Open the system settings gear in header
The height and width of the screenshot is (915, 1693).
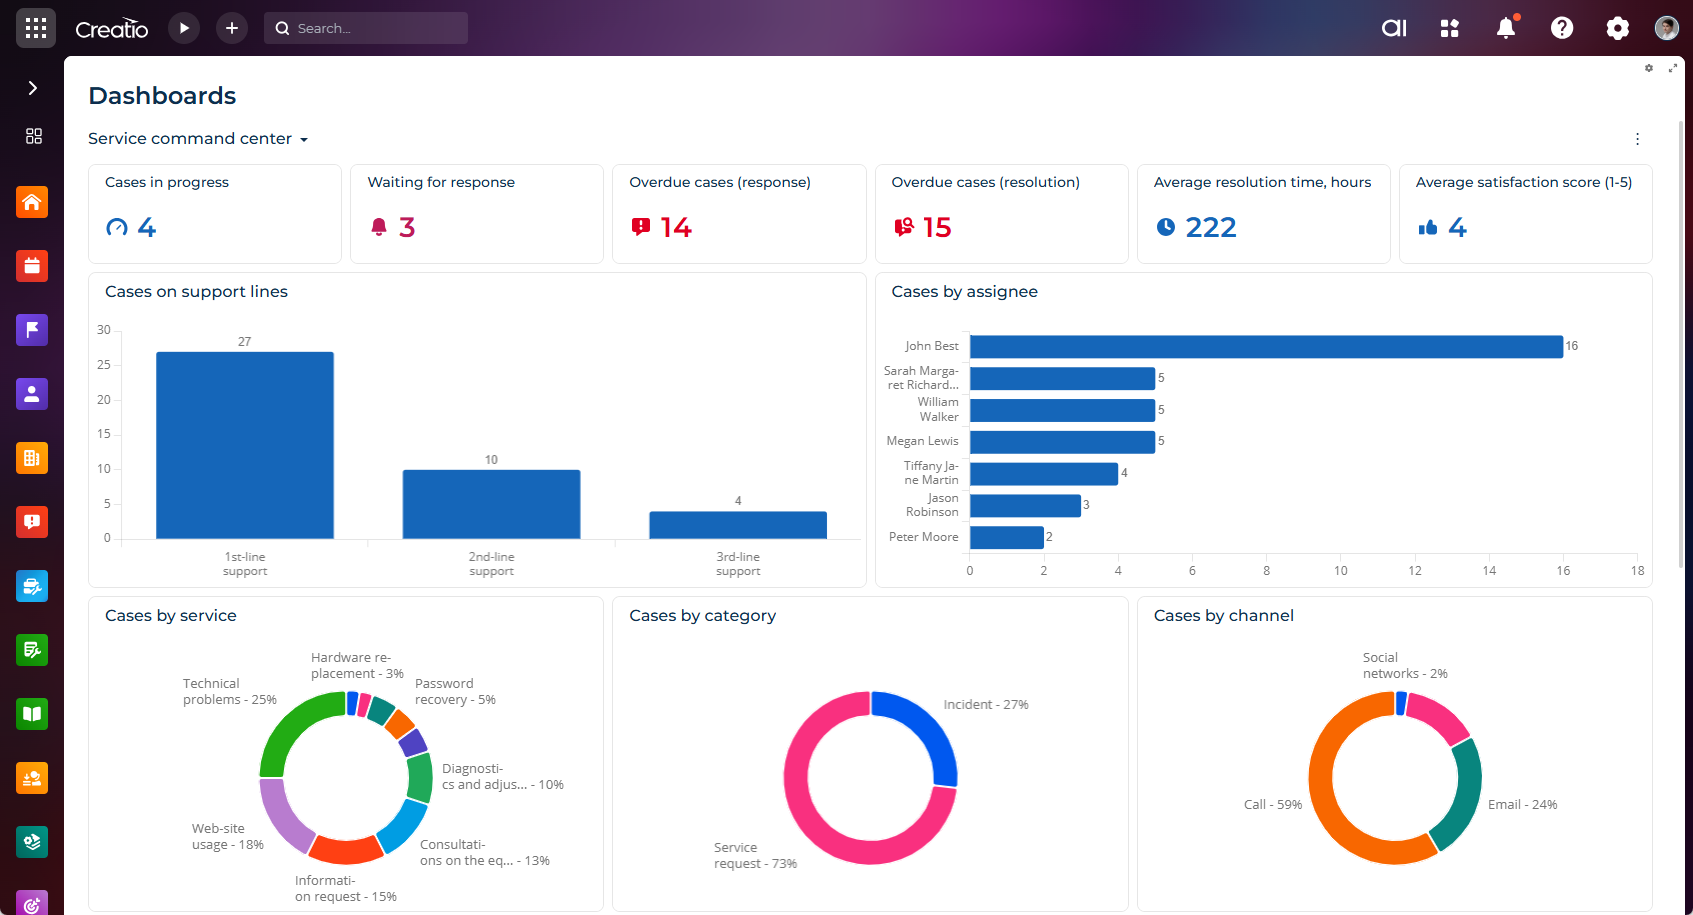click(1617, 28)
